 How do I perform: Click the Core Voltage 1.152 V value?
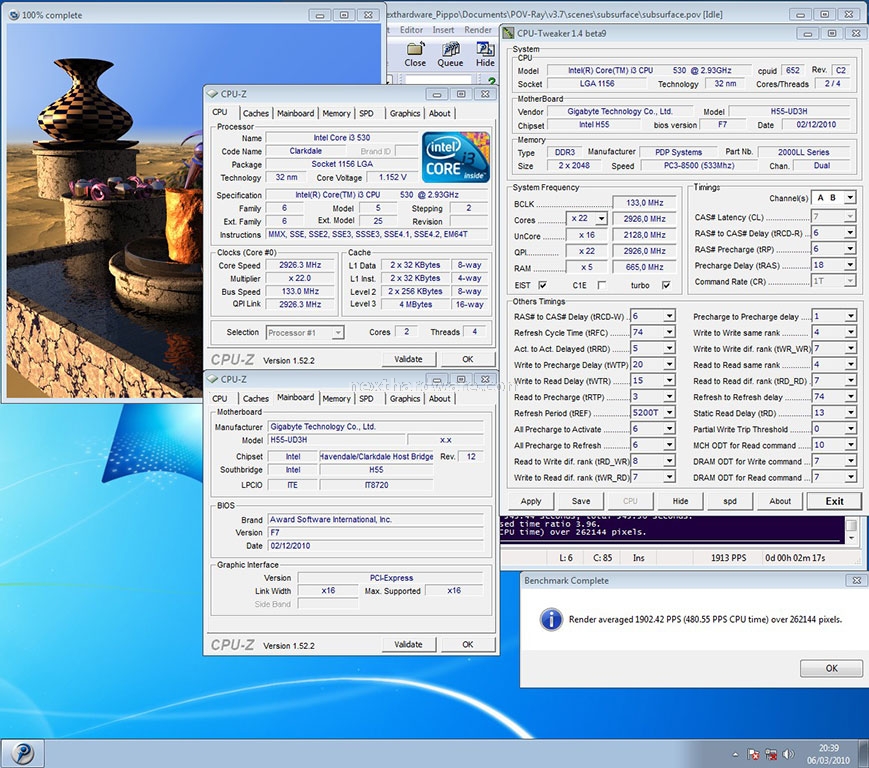pyautogui.click(x=392, y=177)
